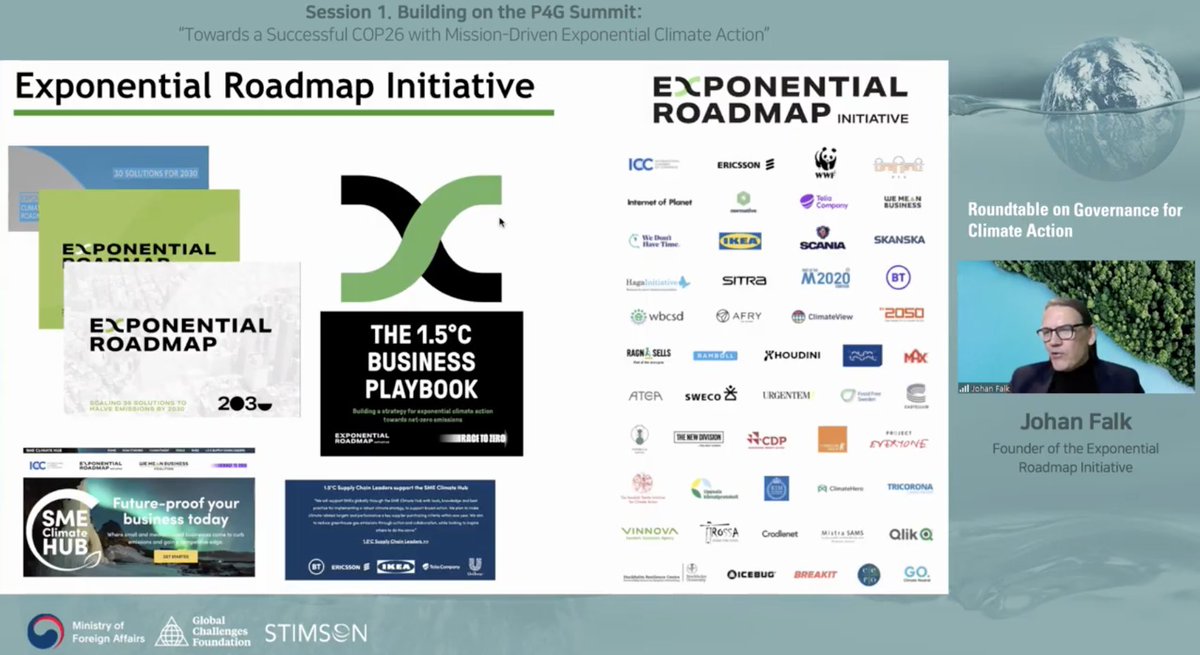
Task: Select the orange 2050 logo
Action: (901, 314)
